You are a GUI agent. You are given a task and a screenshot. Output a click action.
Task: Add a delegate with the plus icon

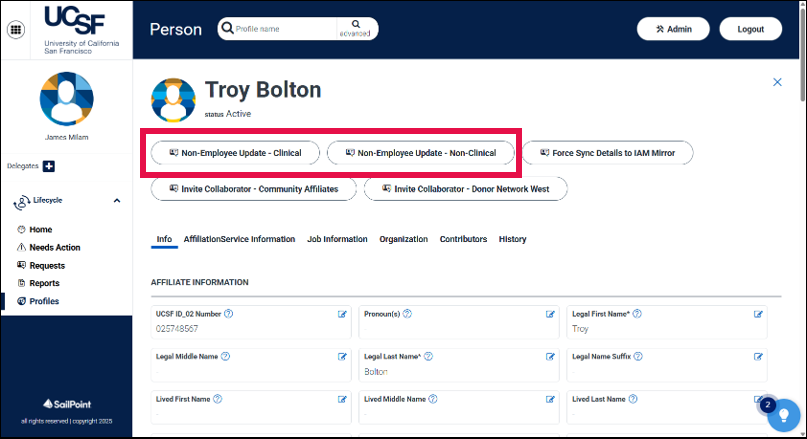49,166
